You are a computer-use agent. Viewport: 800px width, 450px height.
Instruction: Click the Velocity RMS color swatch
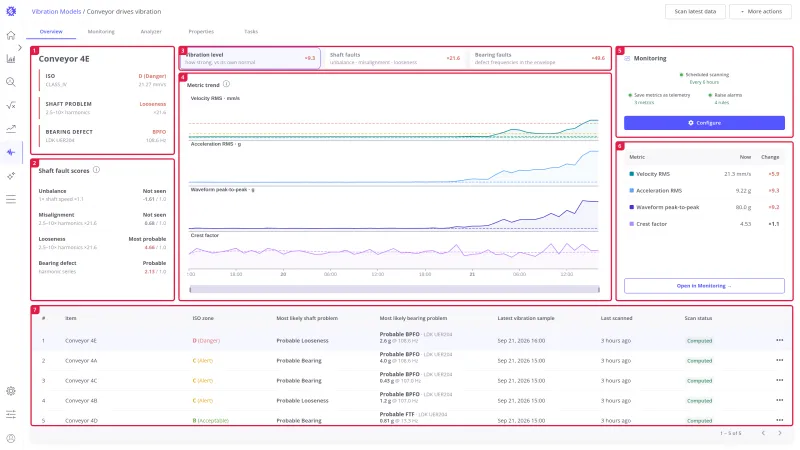click(632, 174)
